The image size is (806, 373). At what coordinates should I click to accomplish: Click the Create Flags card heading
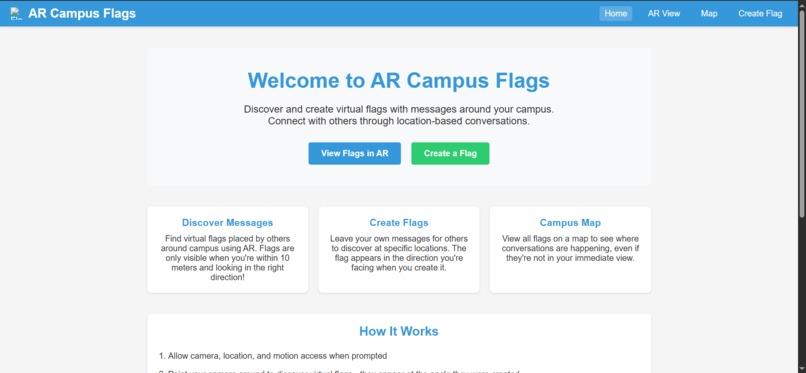pos(399,222)
